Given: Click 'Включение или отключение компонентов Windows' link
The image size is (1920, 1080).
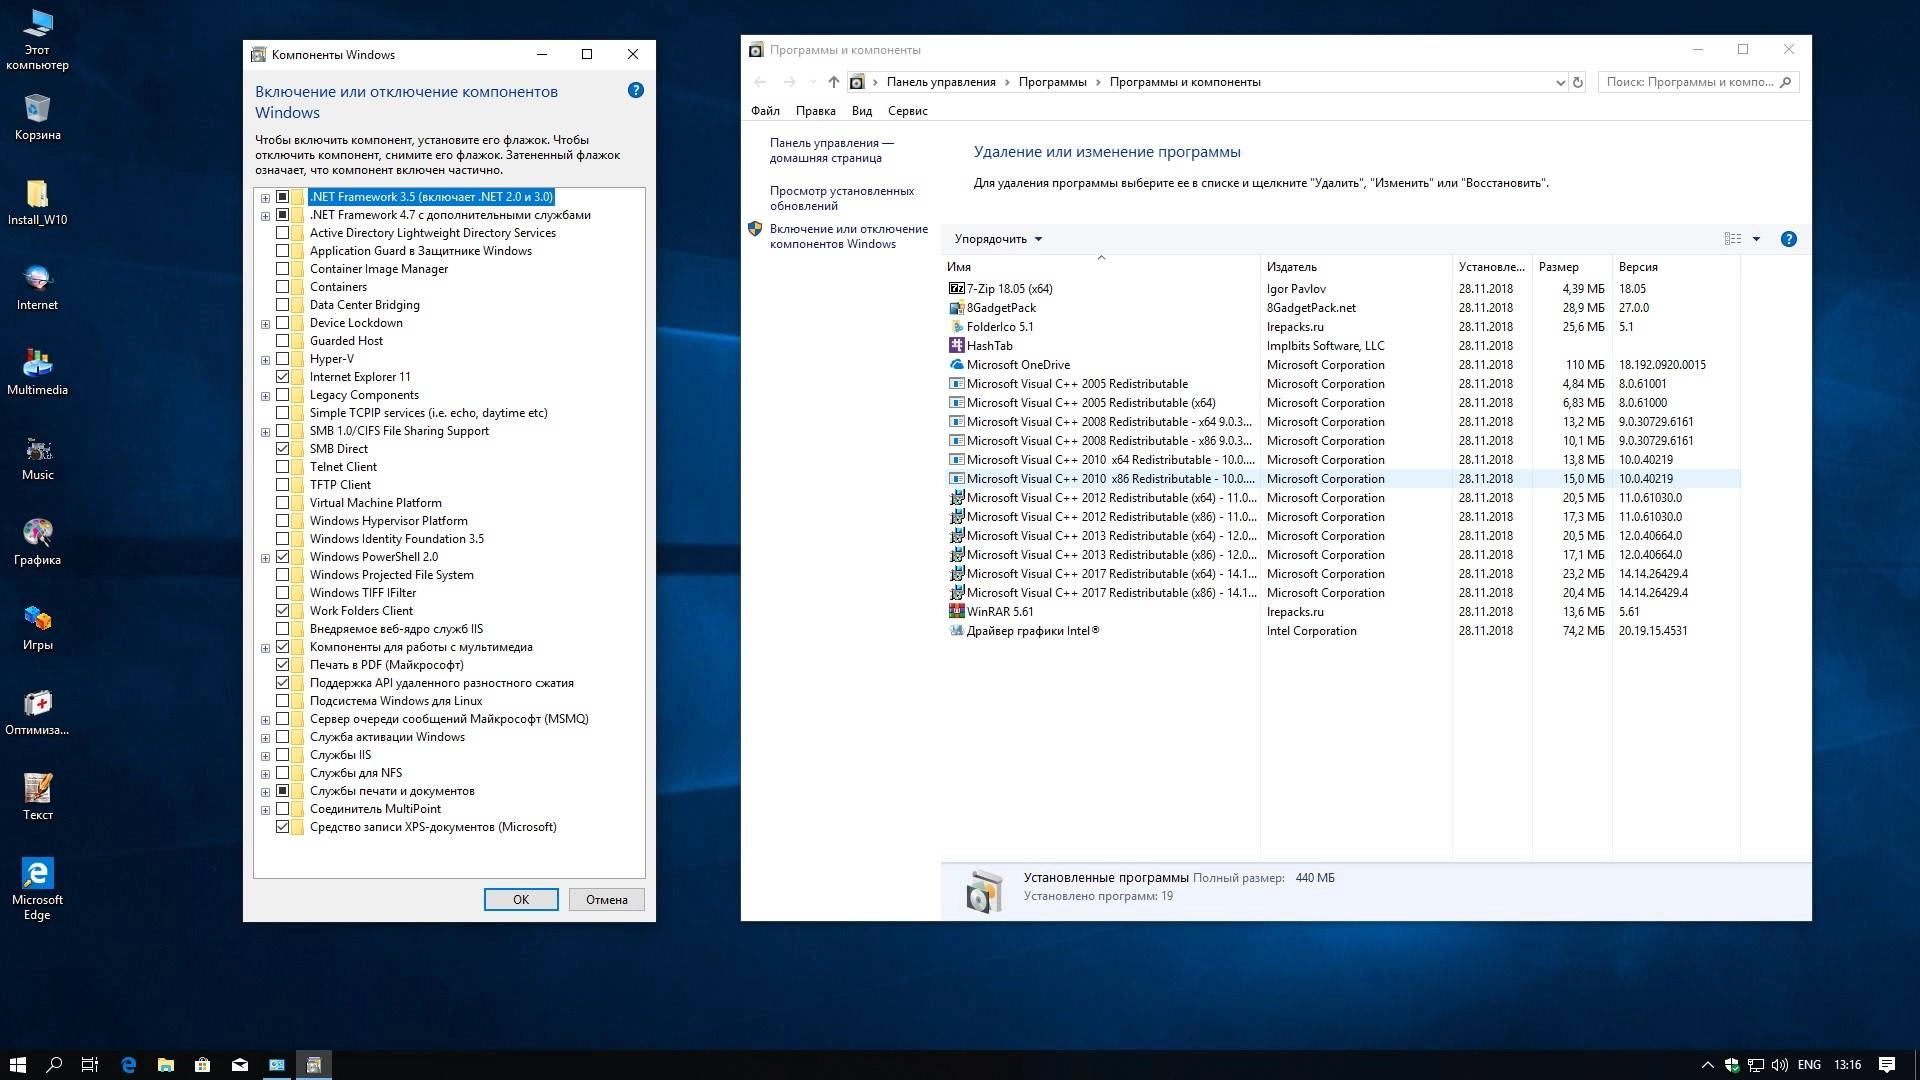Looking at the screenshot, I should coord(848,236).
